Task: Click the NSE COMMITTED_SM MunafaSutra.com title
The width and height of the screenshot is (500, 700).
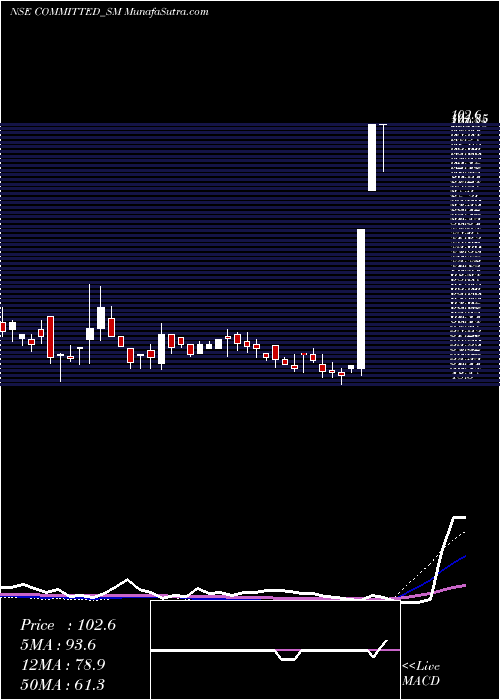Action: pyautogui.click(x=109, y=12)
